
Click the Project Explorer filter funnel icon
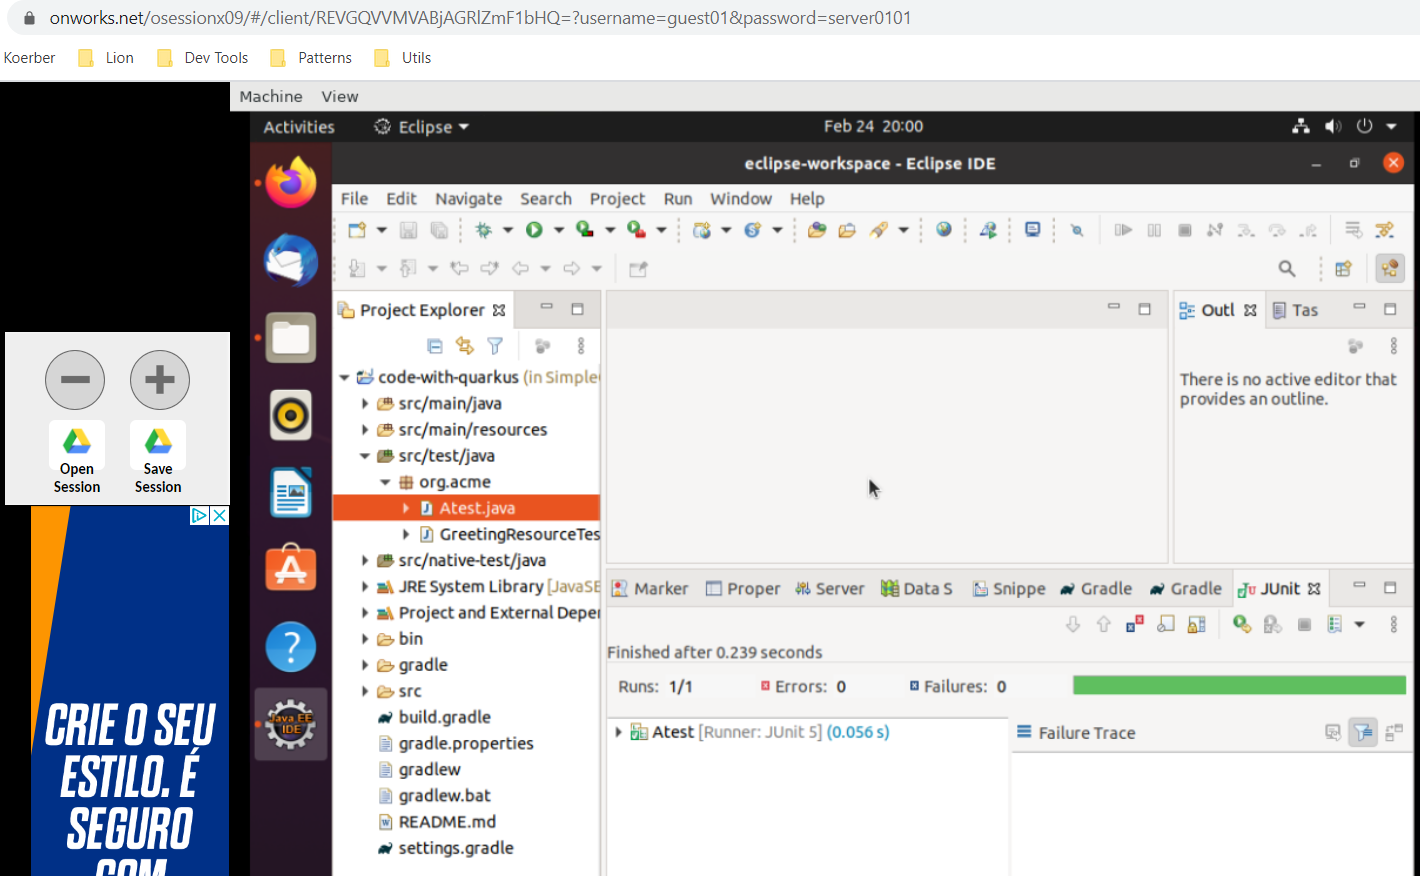click(x=494, y=346)
